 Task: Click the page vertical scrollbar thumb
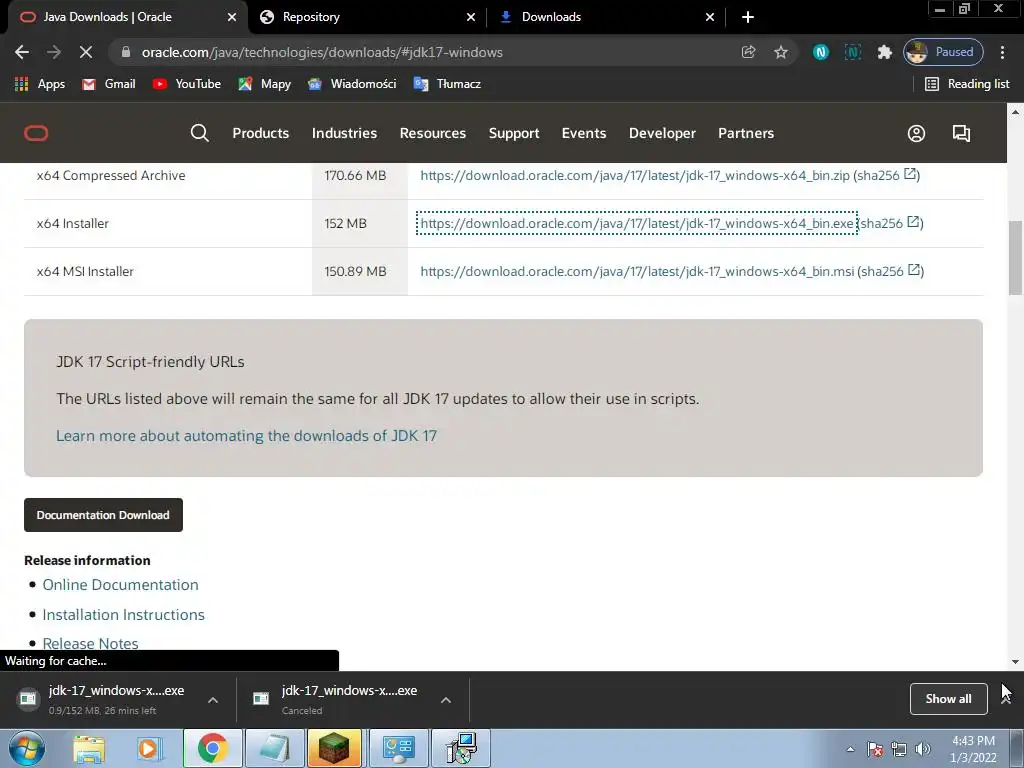pyautogui.click(x=1015, y=257)
